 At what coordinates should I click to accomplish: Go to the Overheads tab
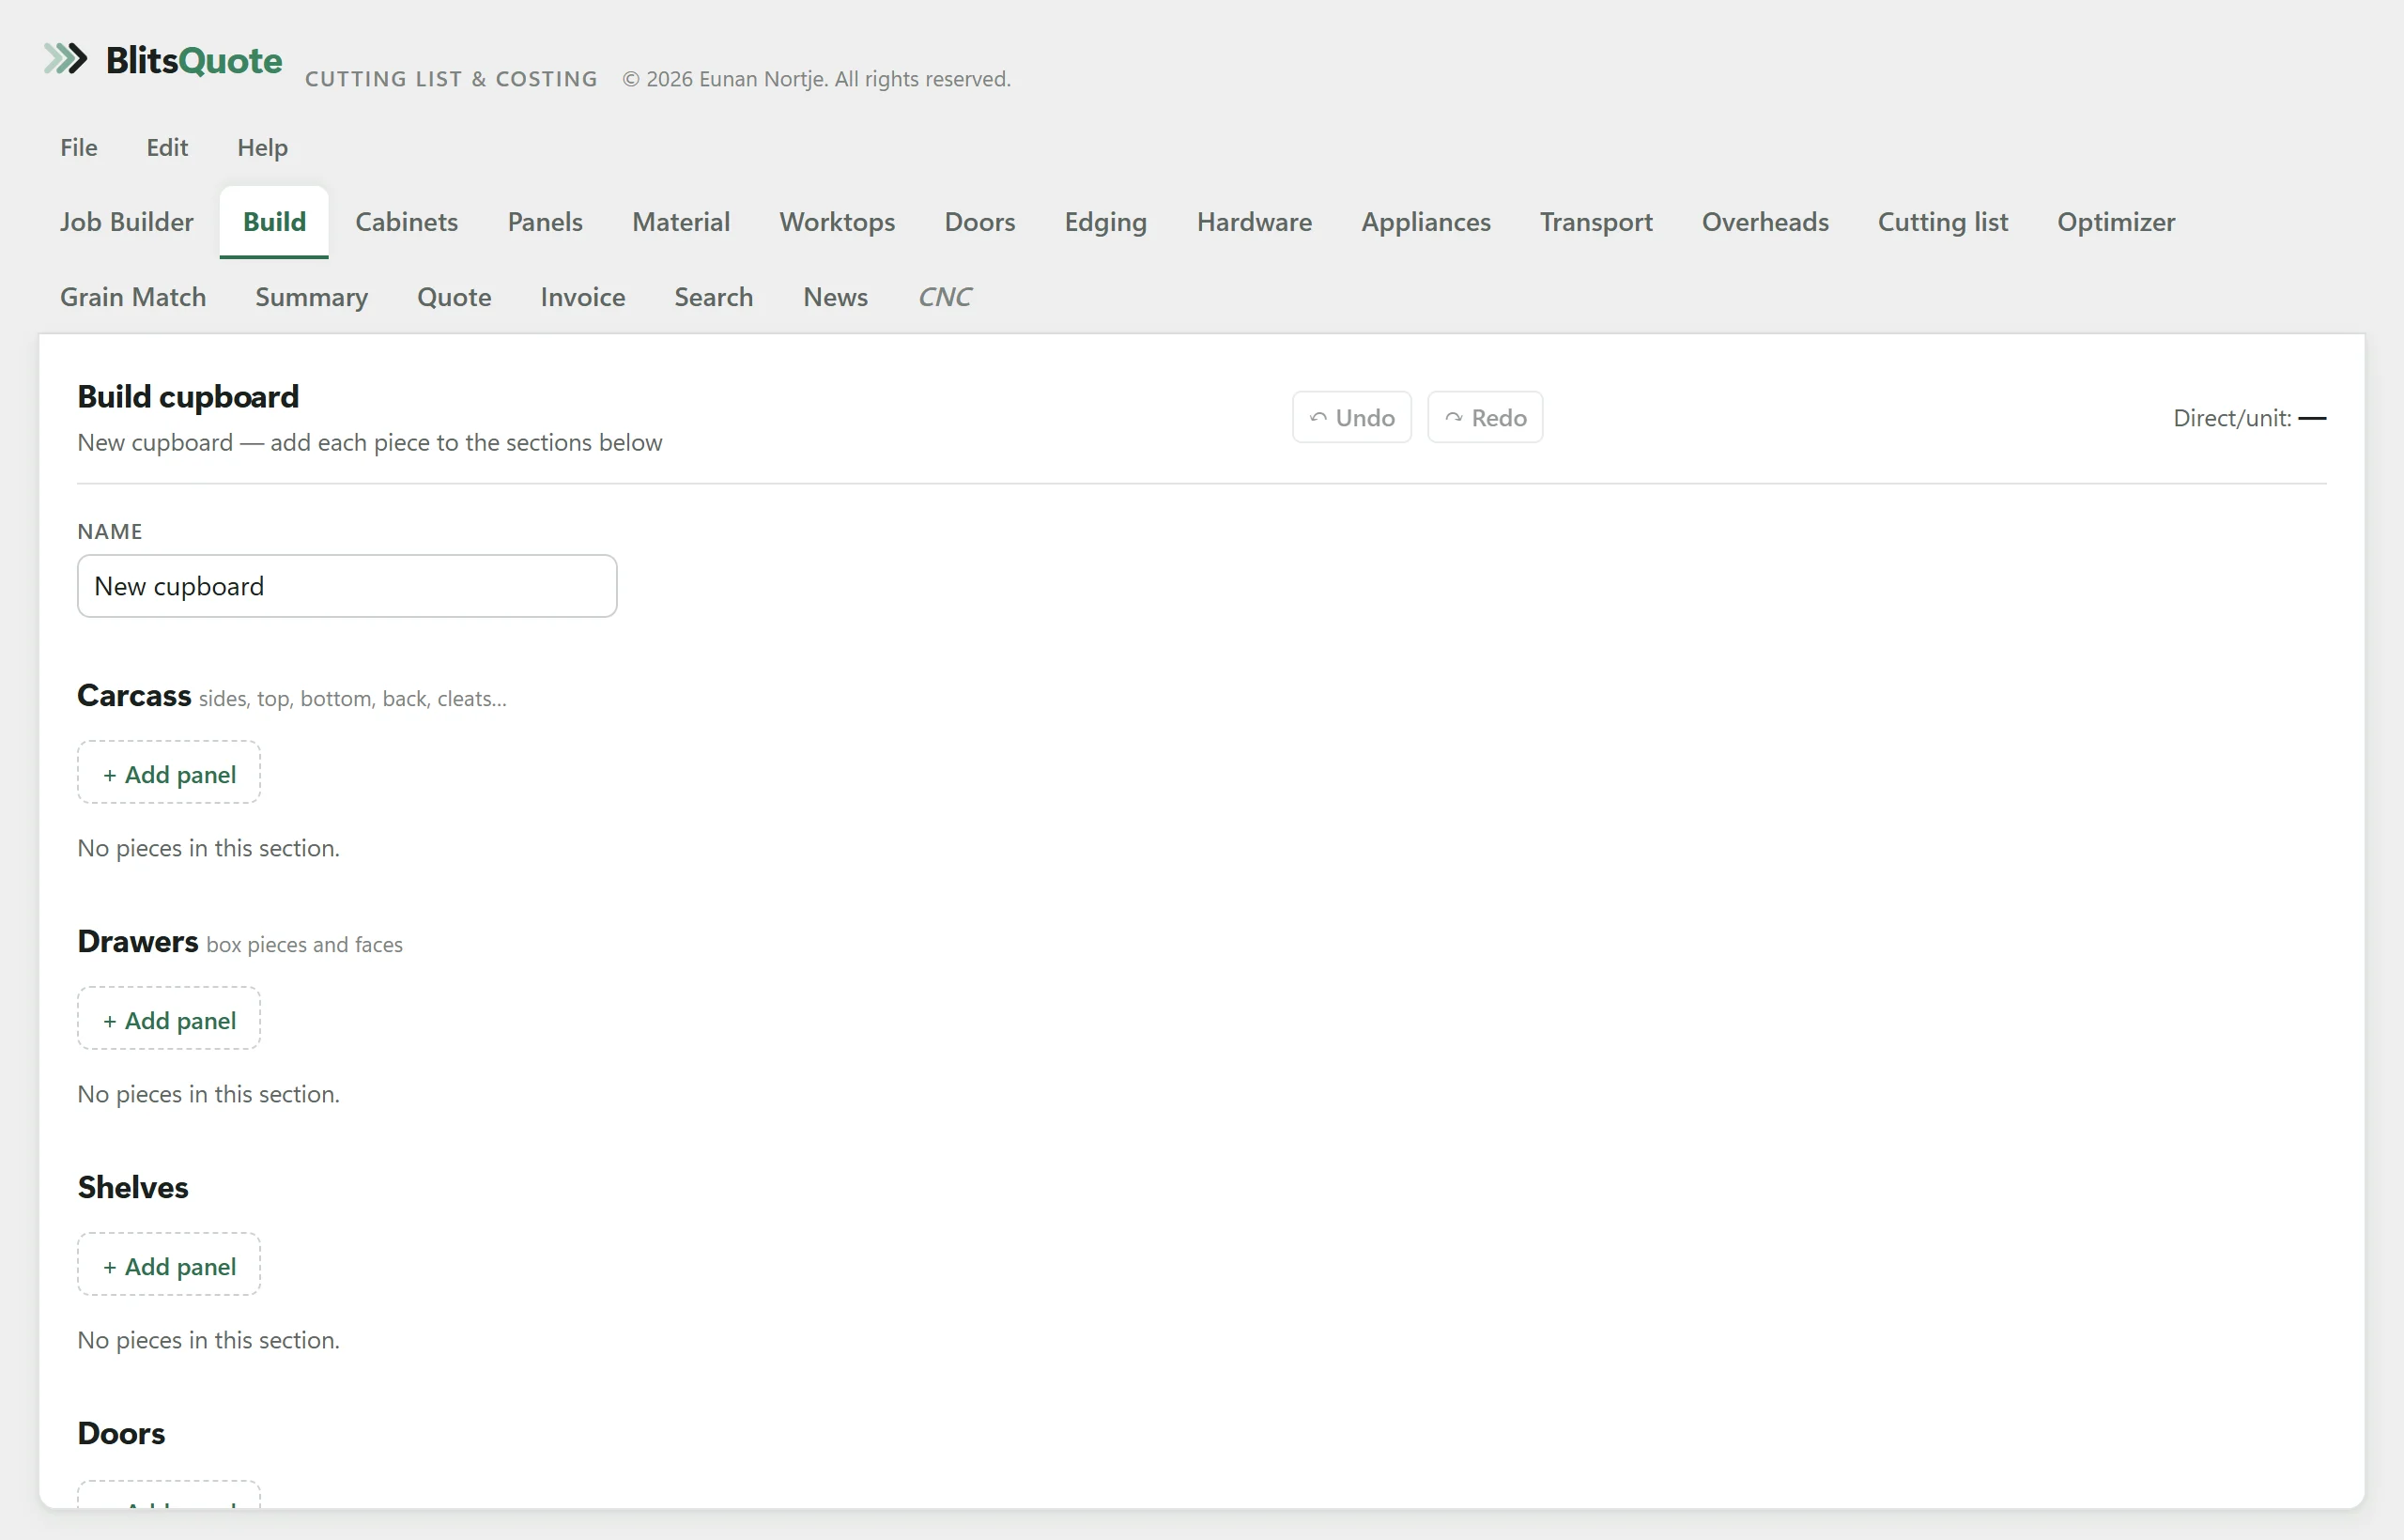coord(1765,222)
